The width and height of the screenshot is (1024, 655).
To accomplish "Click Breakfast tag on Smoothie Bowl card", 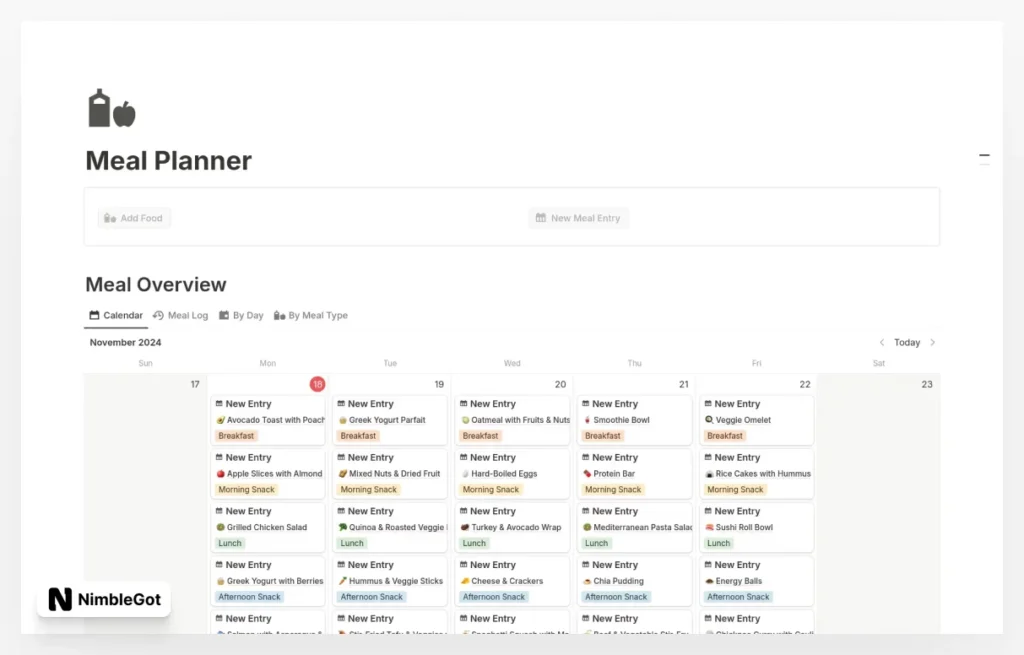I will click(x=602, y=436).
